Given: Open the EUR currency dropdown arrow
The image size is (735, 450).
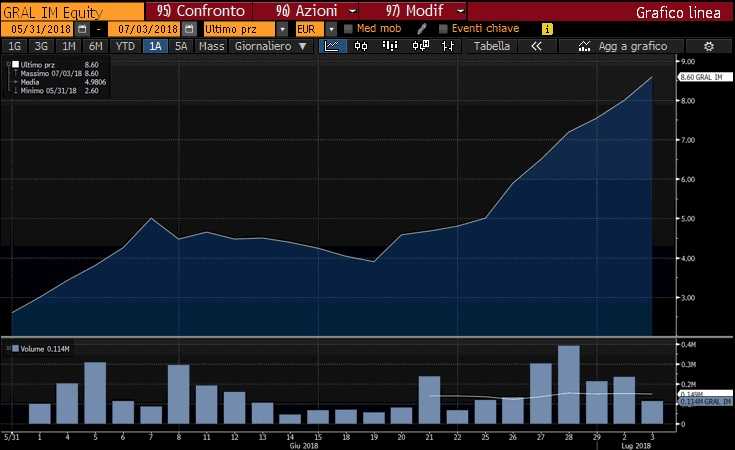Looking at the screenshot, I should (331, 29).
